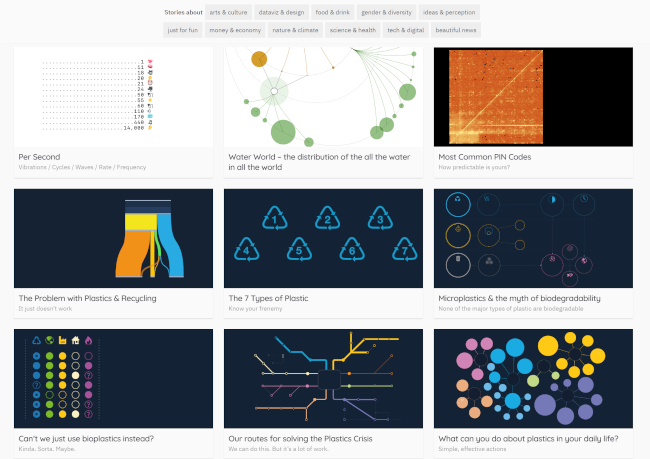This screenshot has height=459, width=650.
Task: Choose the 'food & drink' category tag
Action: [333, 13]
